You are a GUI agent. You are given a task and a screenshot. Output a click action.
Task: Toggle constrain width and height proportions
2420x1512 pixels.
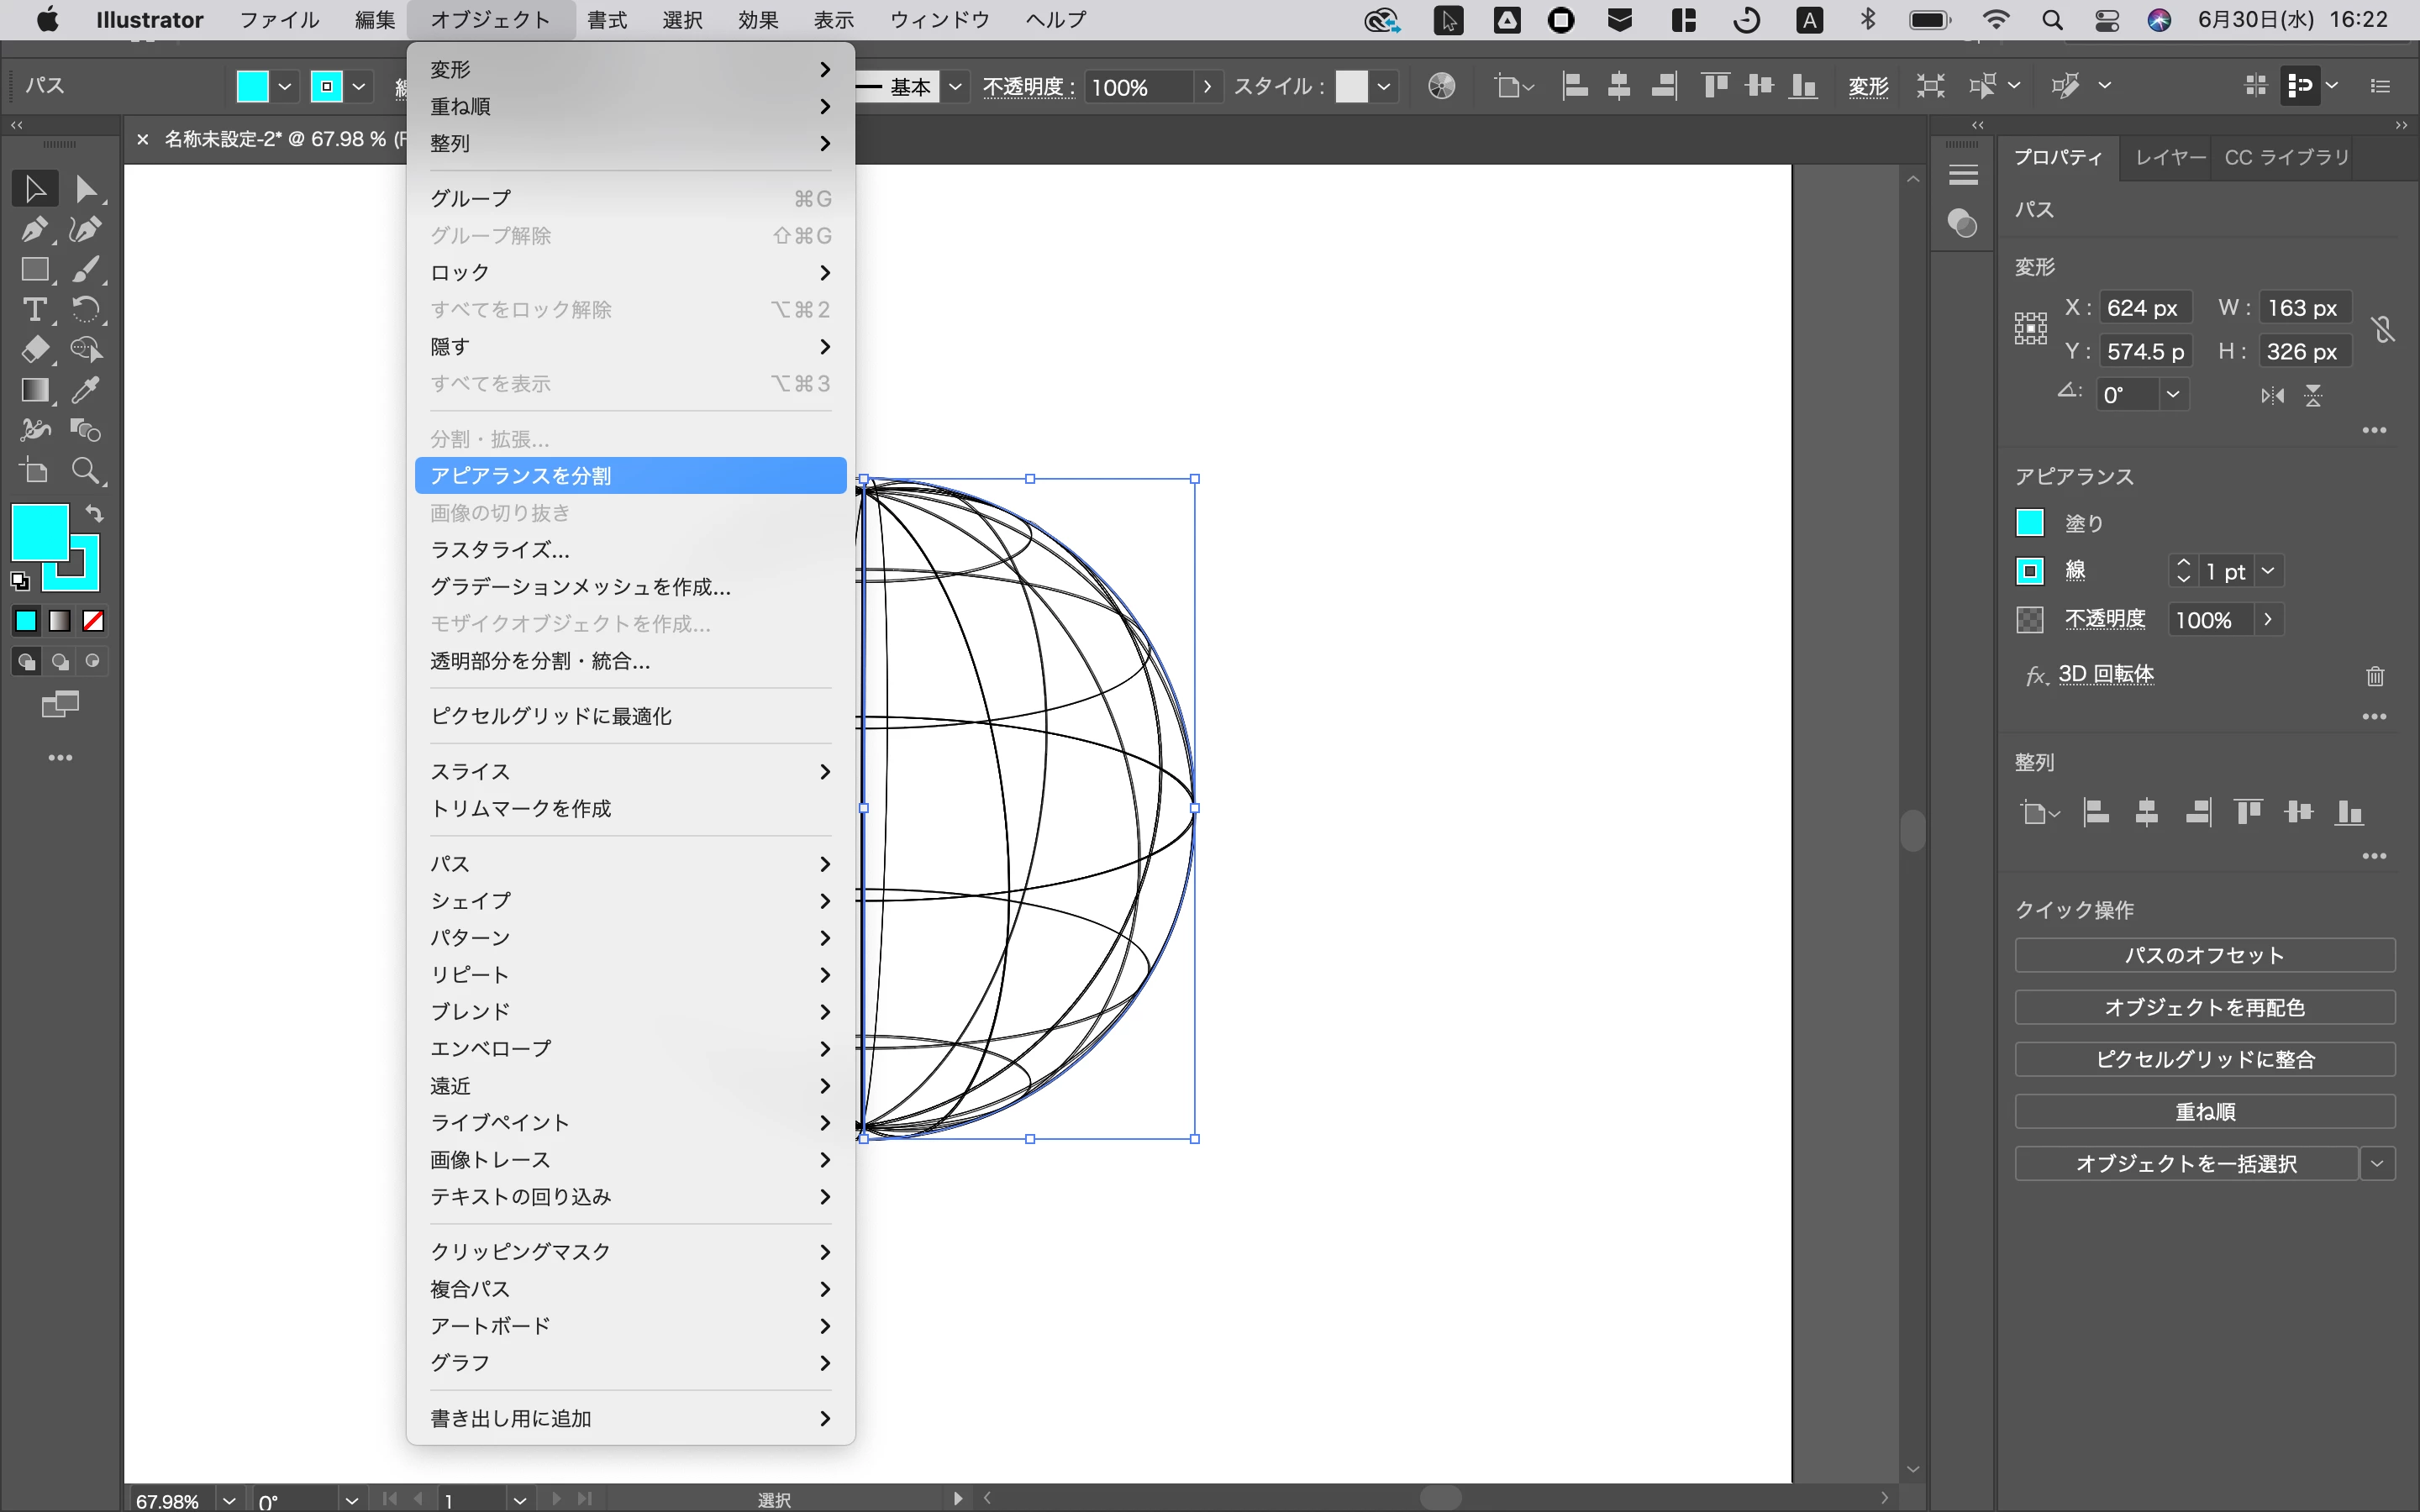(2383, 329)
